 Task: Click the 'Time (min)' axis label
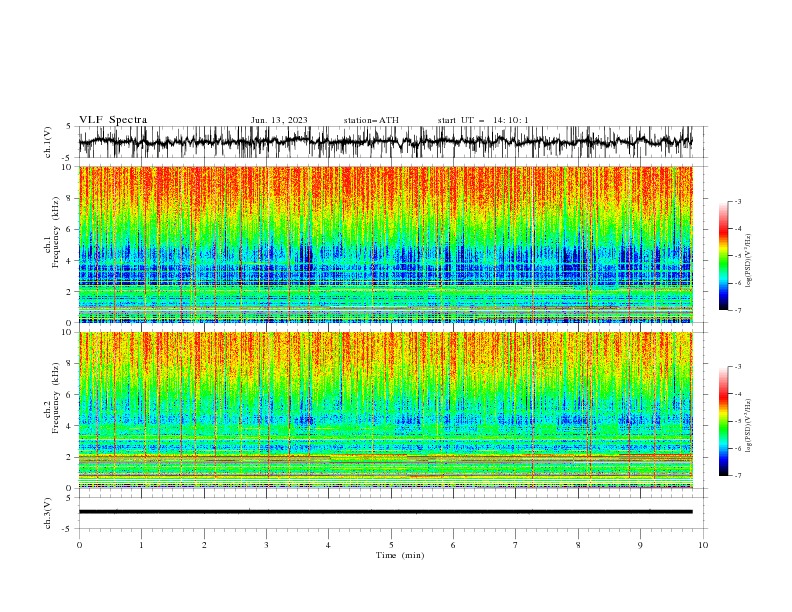click(x=400, y=555)
